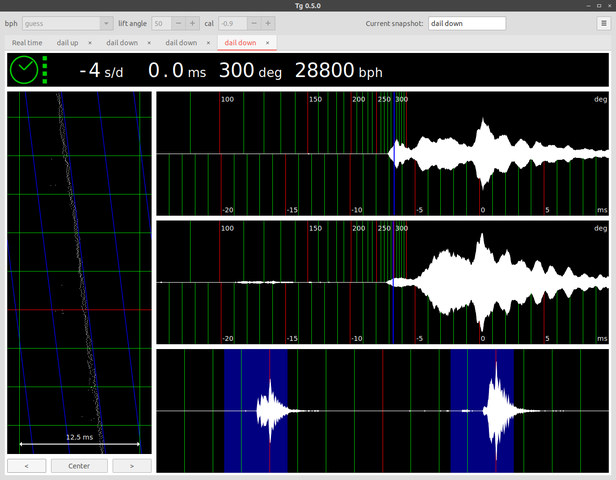Select the first dail down tab
This screenshot has height=480, width=616.
click(x=122, y=43)
